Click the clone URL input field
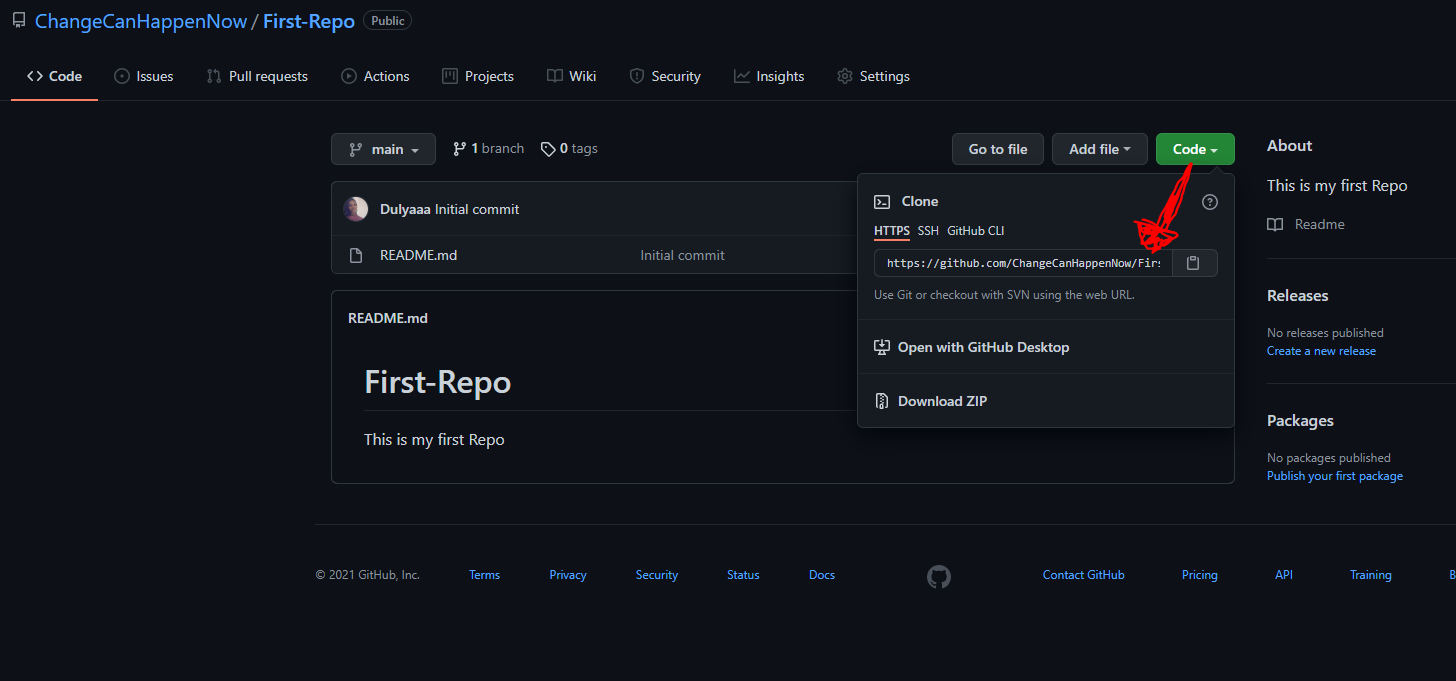Screen dimensions: 1456x681 click(x=1023, y=263)
